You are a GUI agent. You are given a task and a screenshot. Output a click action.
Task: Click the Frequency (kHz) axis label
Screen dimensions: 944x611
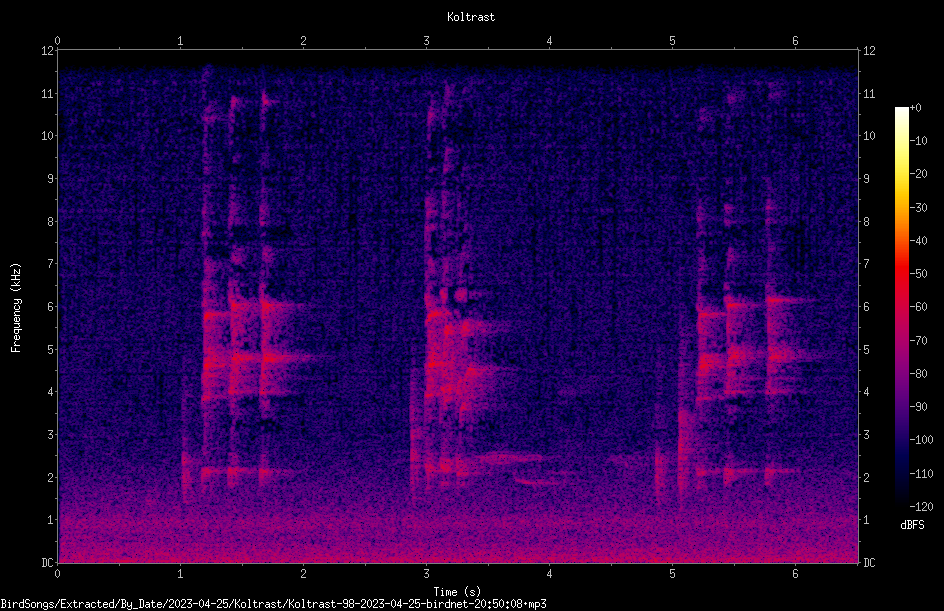pyautogui.click(x=16, y=308)
